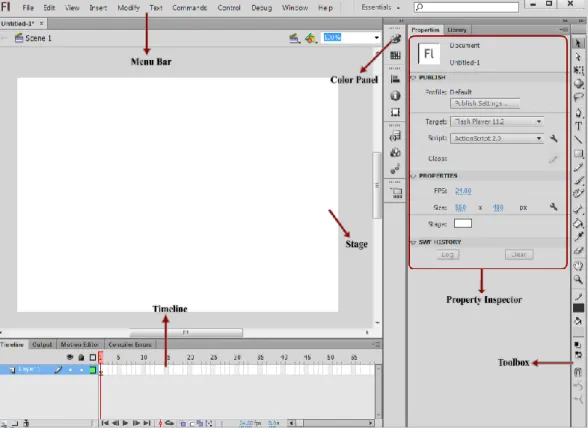
Task: Open the Essentials workspace dropdown
Action: (380, 8)
